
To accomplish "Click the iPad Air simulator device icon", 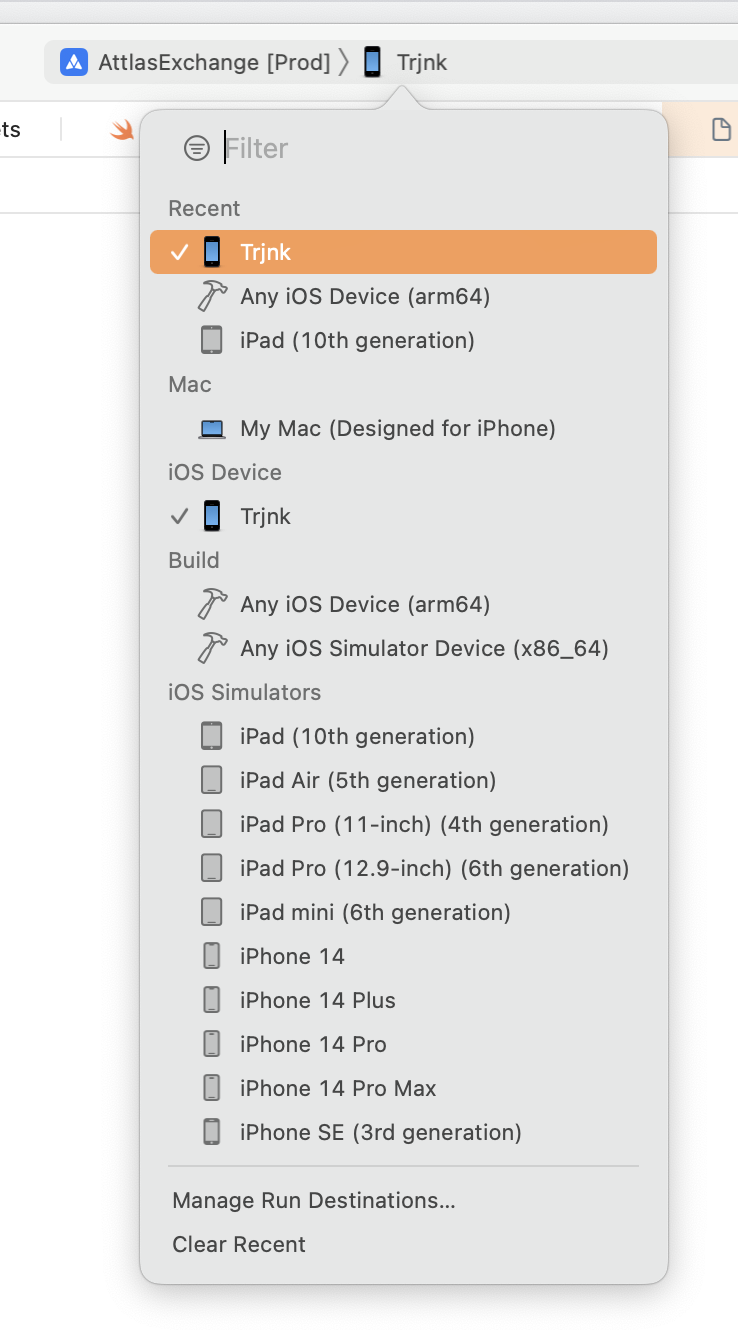I will click(x=212, y=780).
